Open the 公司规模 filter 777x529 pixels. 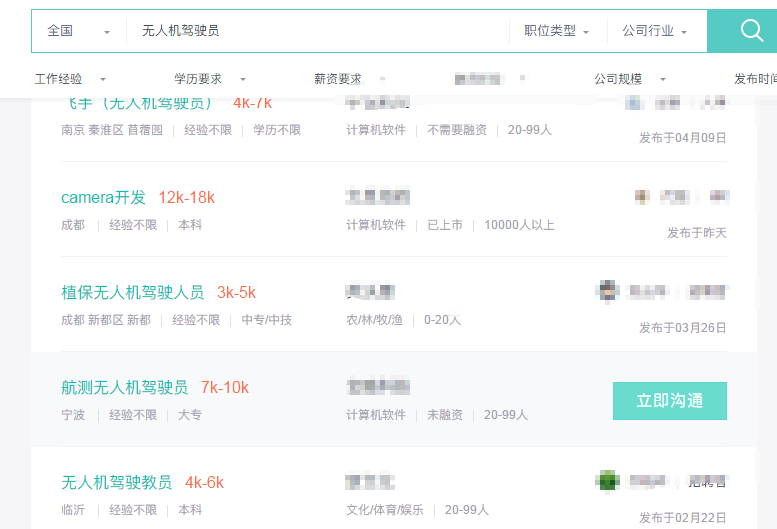[629, 79]
